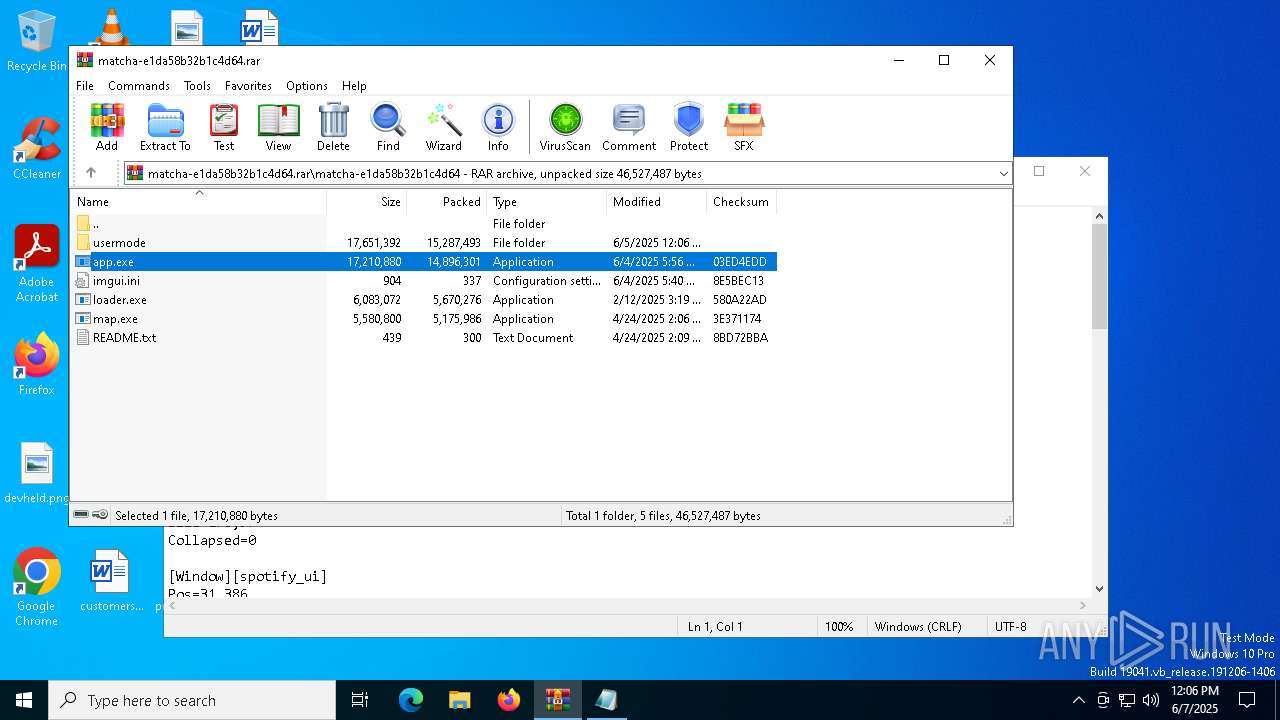Open the Favorites menu
The width and height of the screenshot is (1280, 720).
tap(248, 86)
